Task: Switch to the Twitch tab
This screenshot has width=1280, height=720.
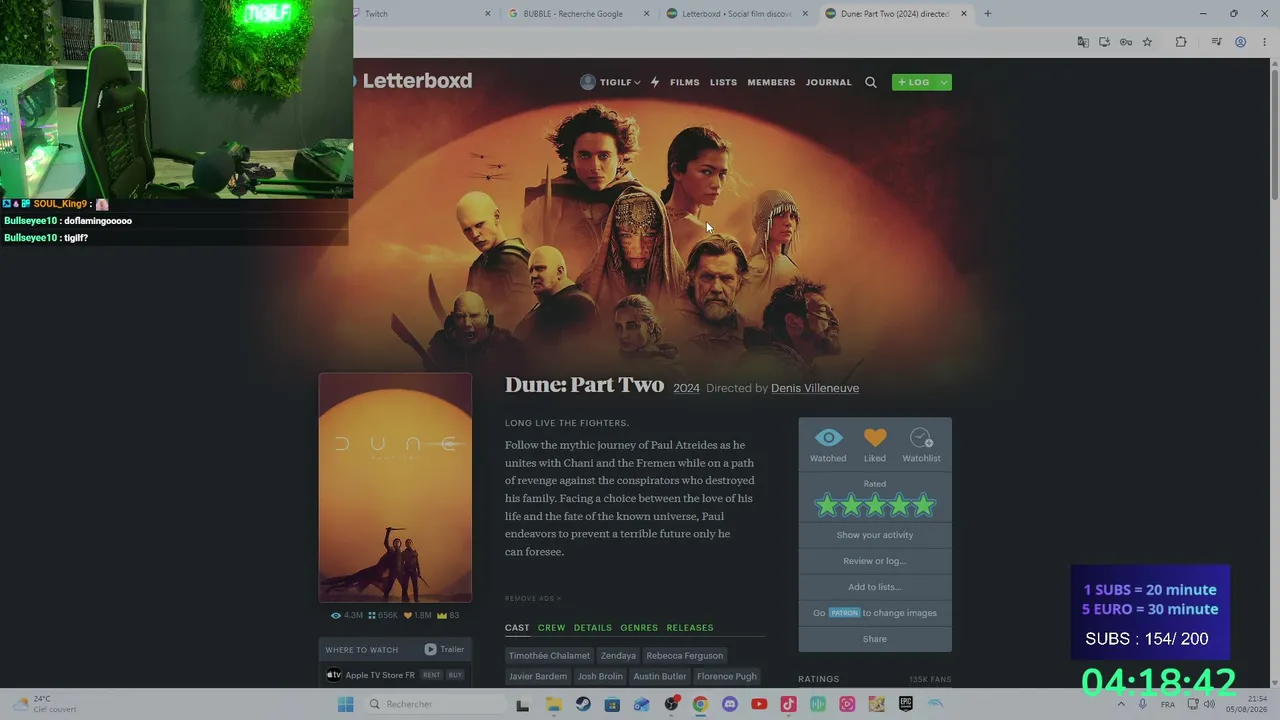Action: [420, 14]
